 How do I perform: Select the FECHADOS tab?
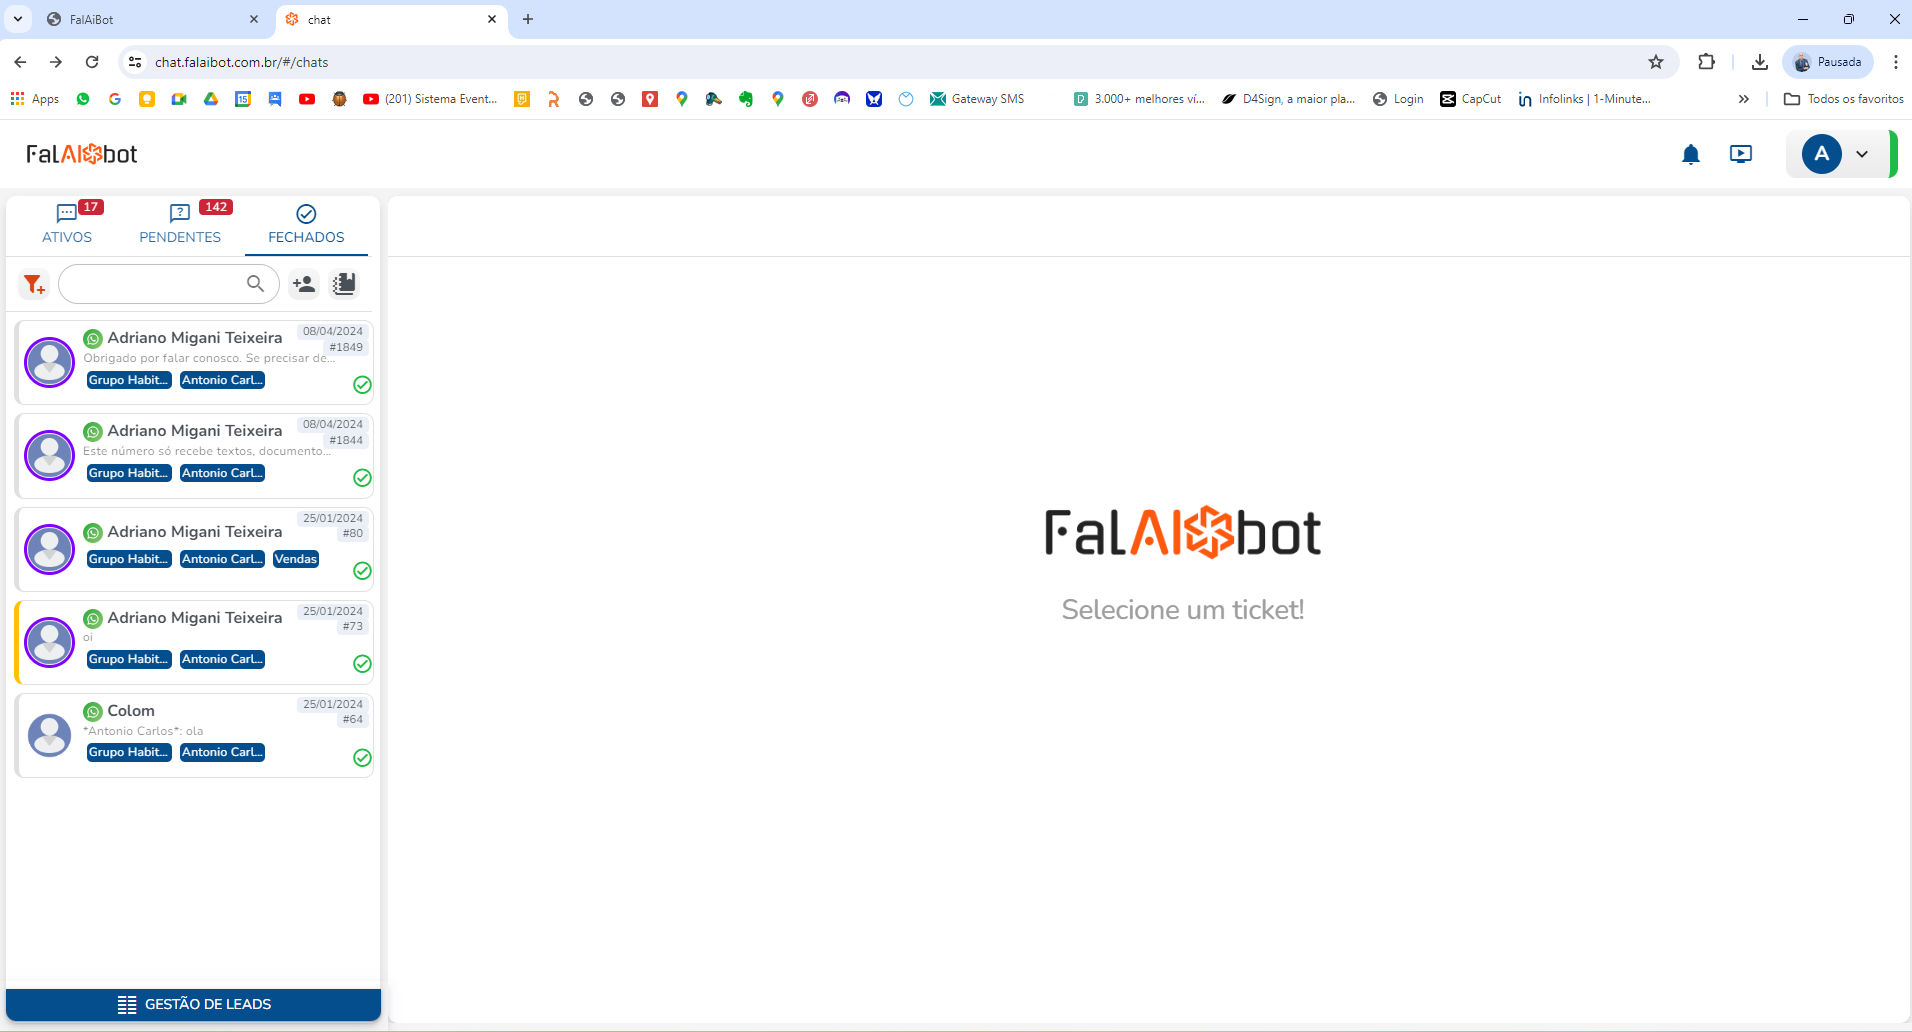(306, 225)
